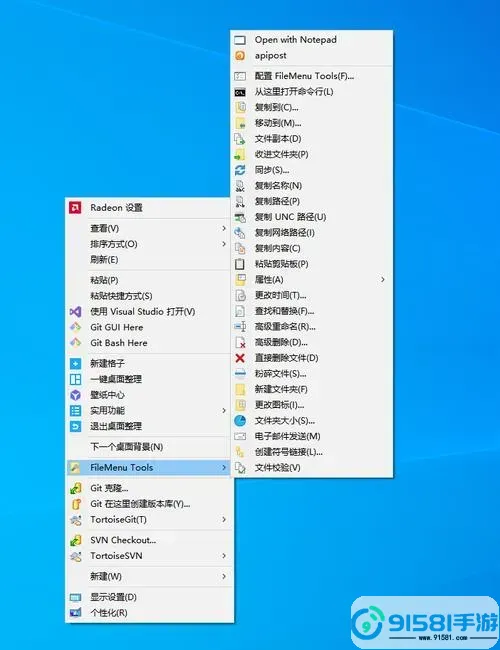Click the Git Bash Here icon

point(75,343)
